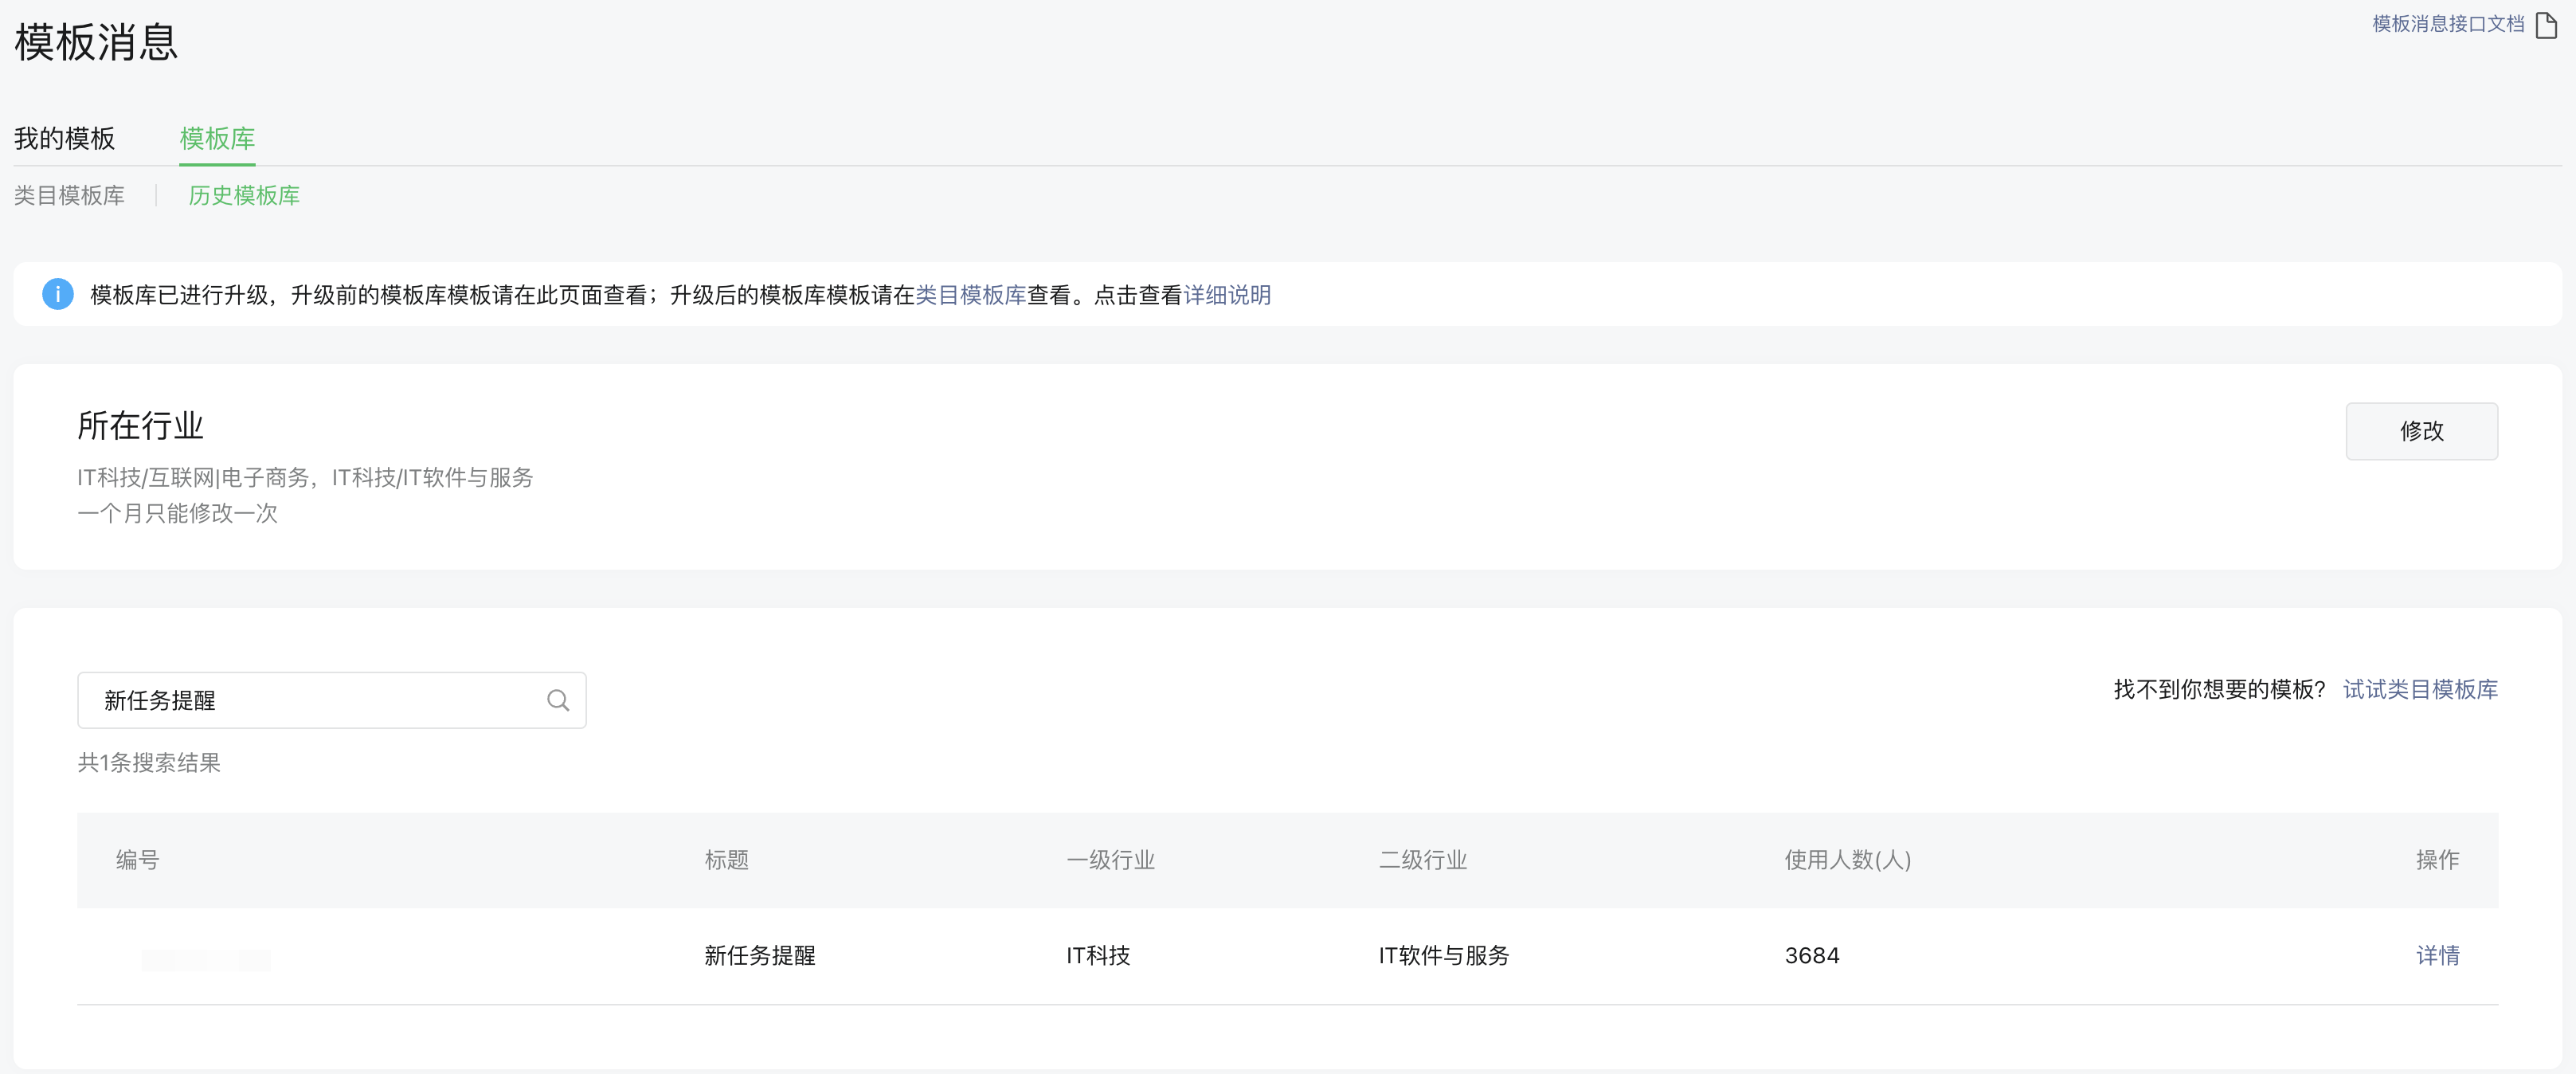Click the 修改 button to change industry

(2420, 431)
